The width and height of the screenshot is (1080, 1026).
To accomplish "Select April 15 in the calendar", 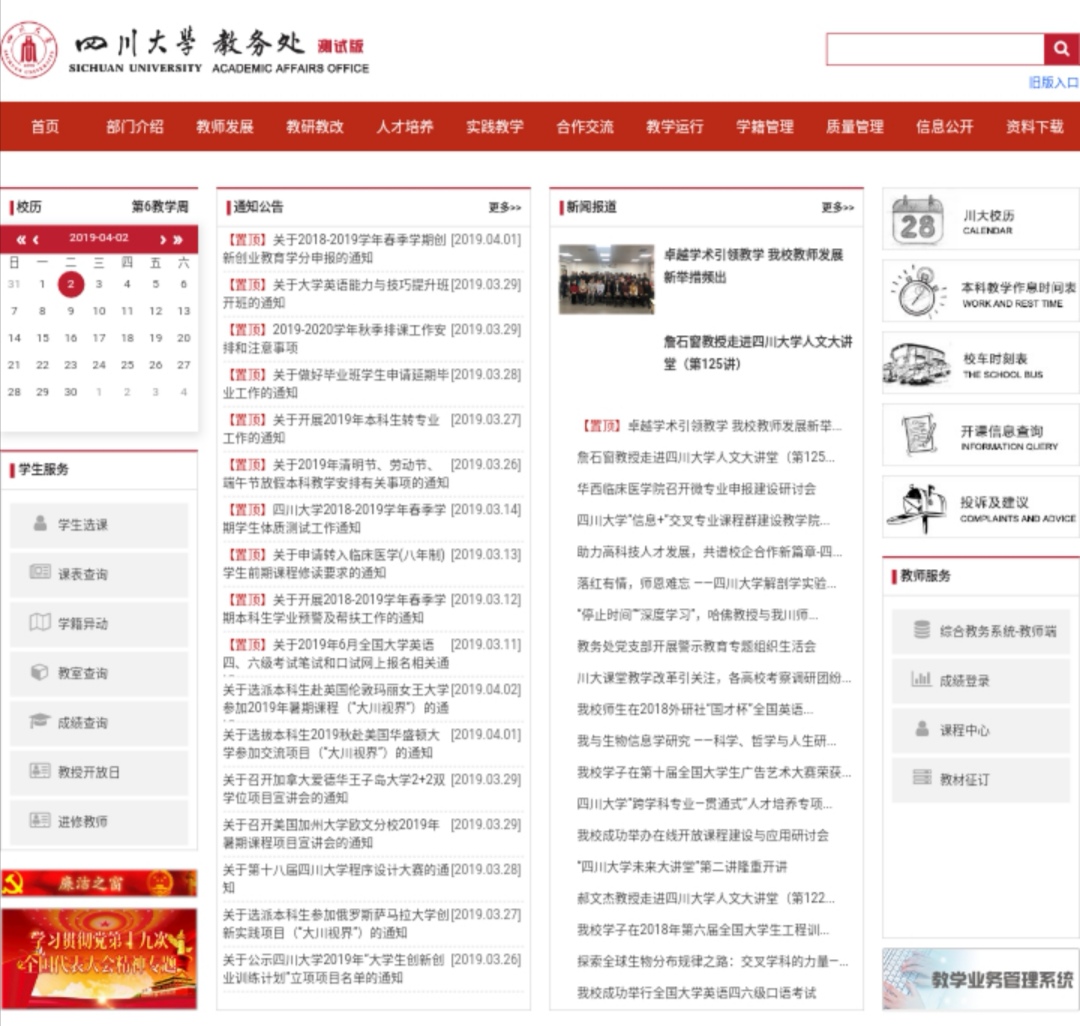I will click(42, 338).
